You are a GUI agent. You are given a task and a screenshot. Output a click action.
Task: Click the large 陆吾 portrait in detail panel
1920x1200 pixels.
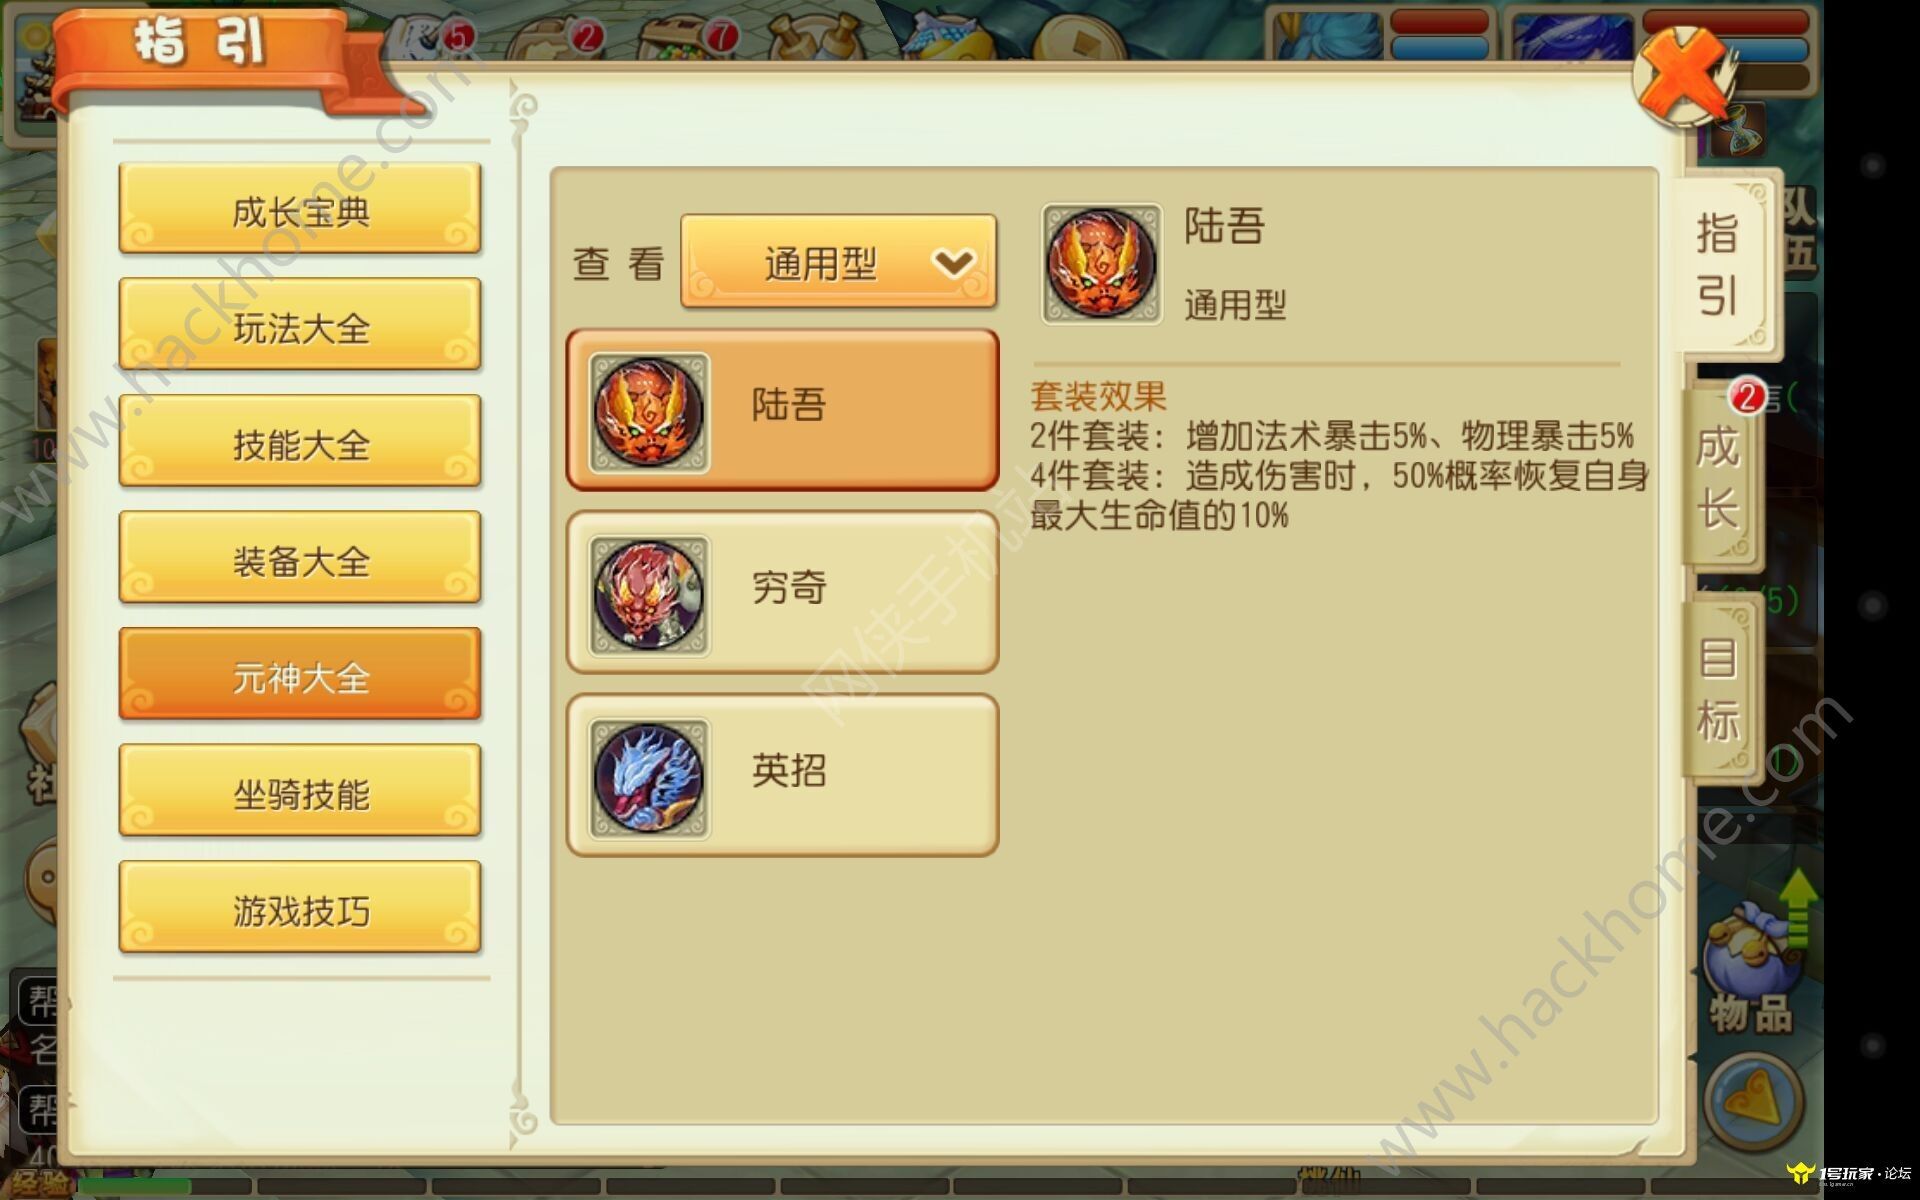pyautogui.click(x=1101, y=264)
